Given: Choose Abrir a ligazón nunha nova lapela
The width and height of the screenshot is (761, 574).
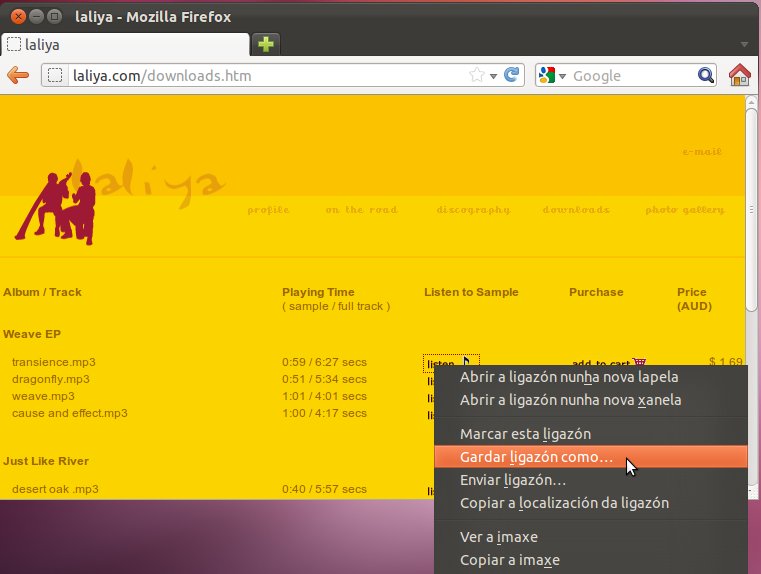Looking at the screenshot, I should coord(591,377).
